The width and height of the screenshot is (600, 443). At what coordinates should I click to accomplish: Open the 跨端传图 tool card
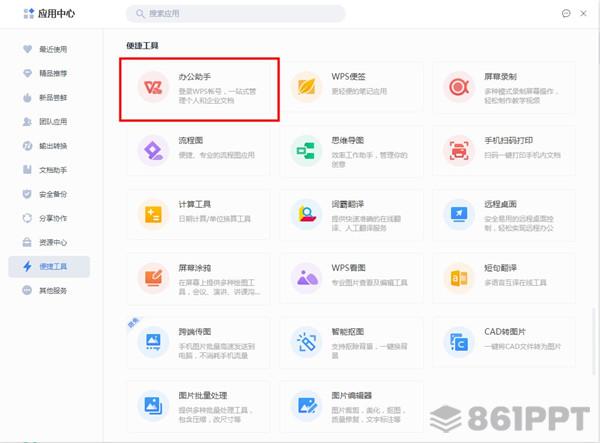[x=200, y=341]
